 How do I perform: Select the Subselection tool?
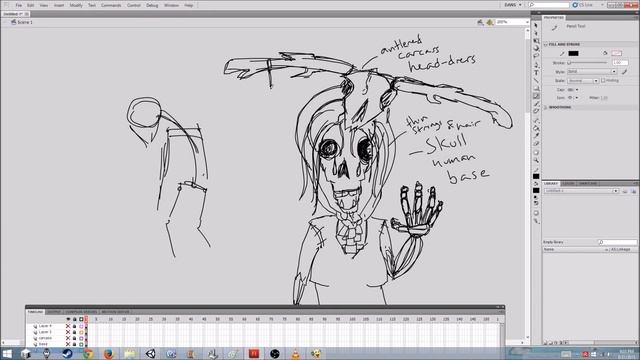536,33
